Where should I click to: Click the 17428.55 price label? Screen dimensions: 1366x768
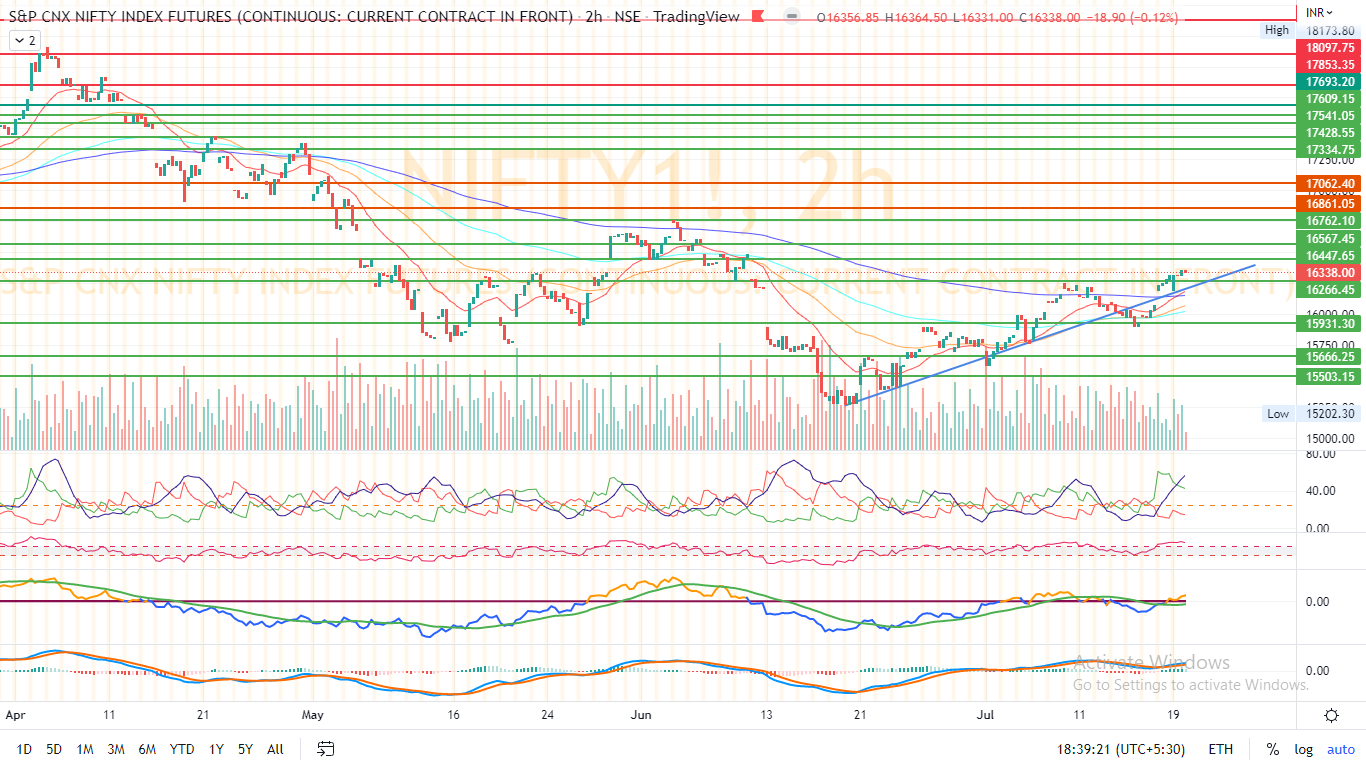click(x=1331, y=133)
